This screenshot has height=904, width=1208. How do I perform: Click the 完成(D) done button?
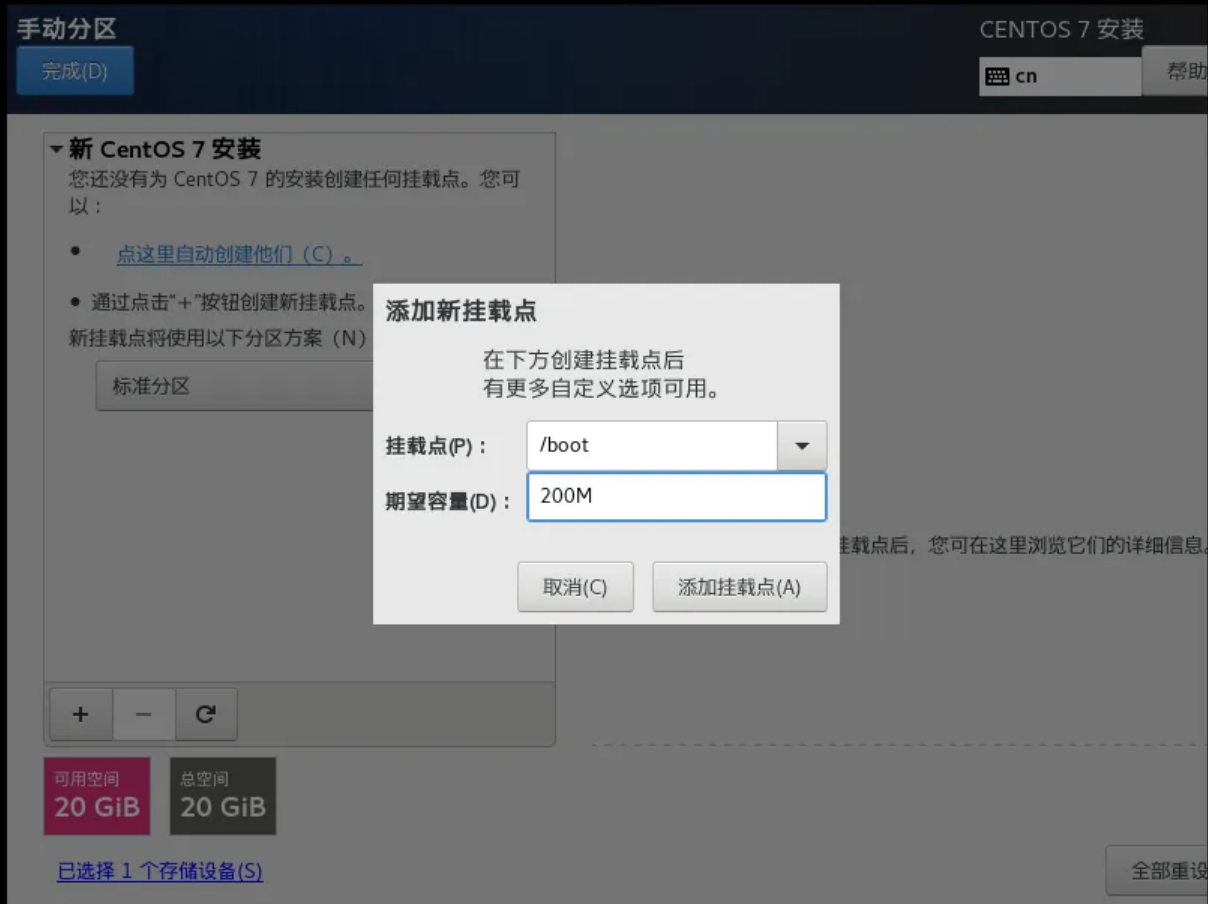click(75, 71)
